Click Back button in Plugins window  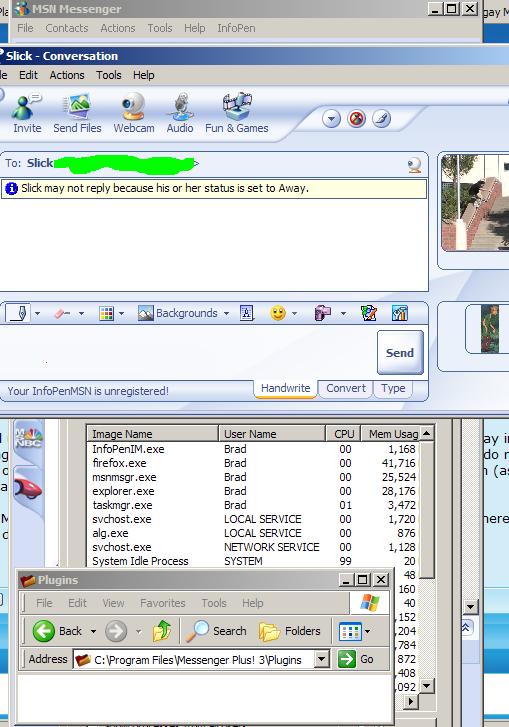(x=57, y=631)
